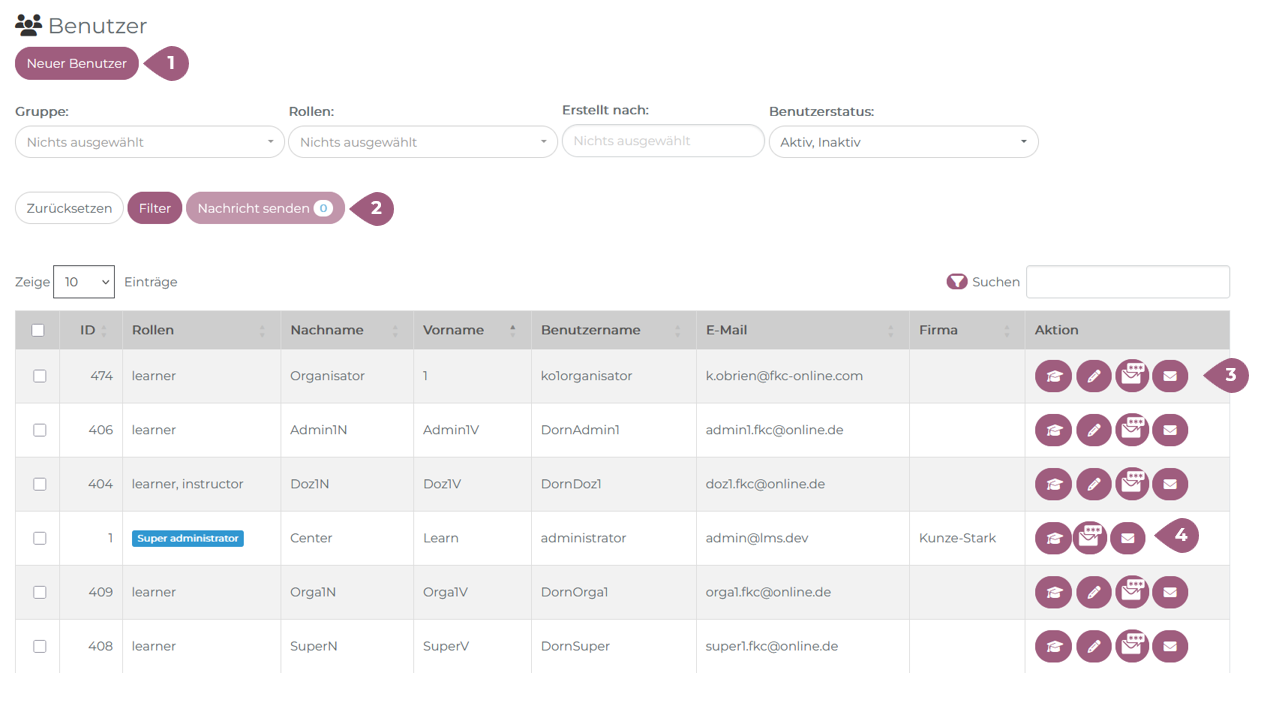Open the Gruppe dropdown

150,142
